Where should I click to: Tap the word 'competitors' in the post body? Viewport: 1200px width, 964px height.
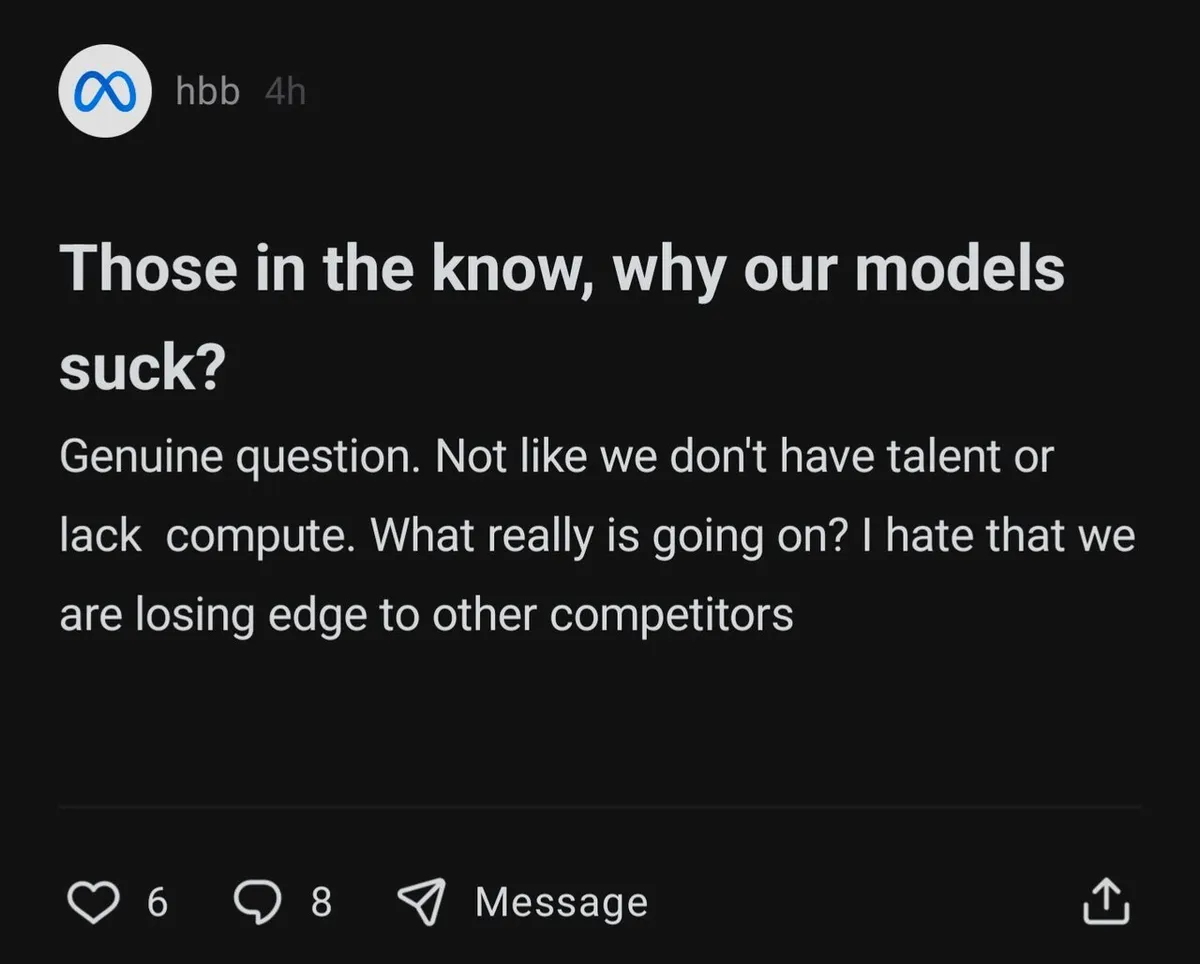(x=672, y=614)
